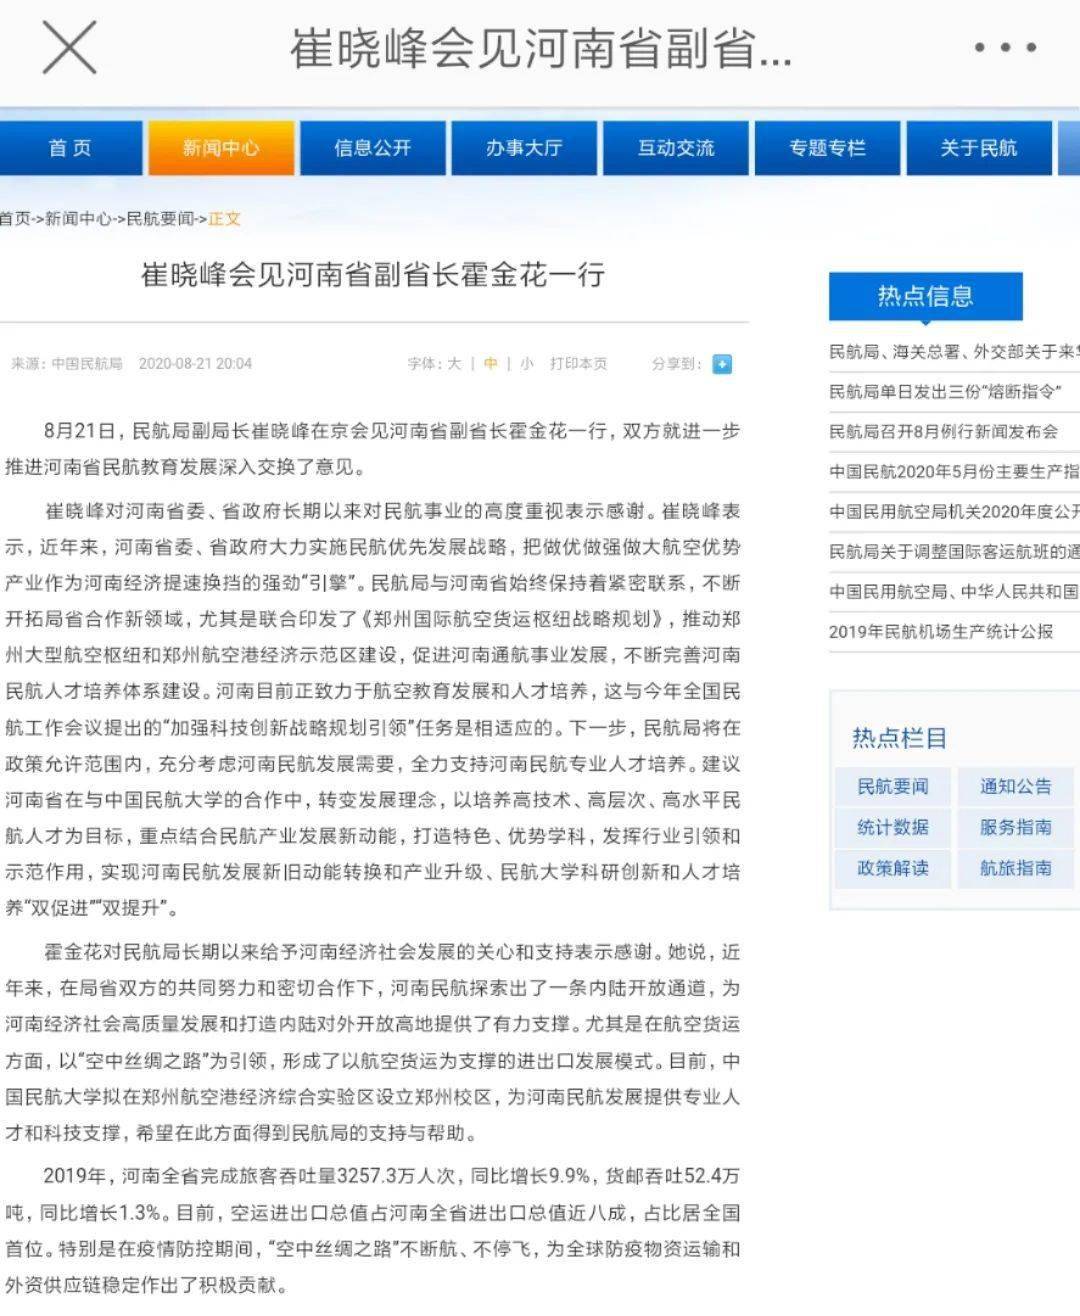Open the 航旅指南 hot column button
This screenshot has height=1316, width=1080.
click(x=1015, y=868)
